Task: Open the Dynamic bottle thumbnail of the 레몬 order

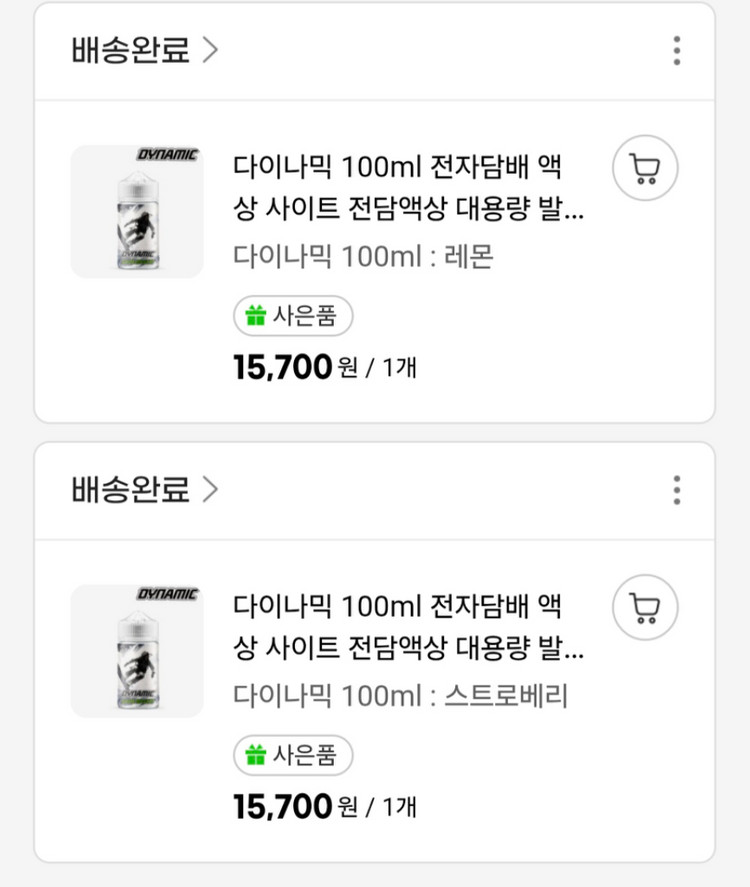Action: [137, 212]
